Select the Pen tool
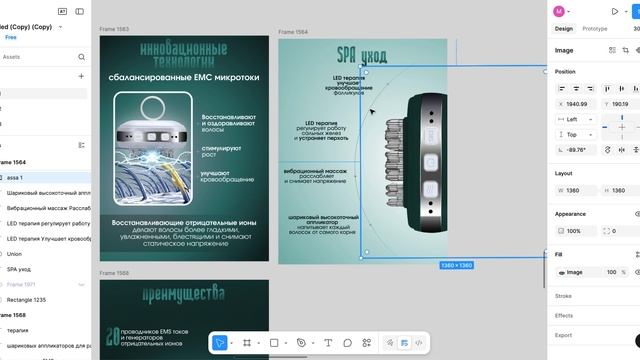The height and width of the screenshot is (360, 640). (301, 343)
